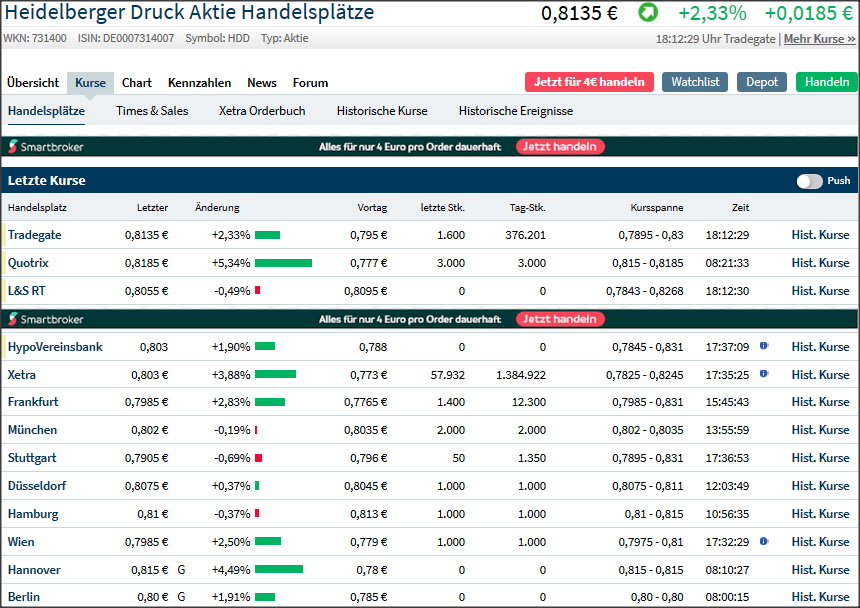Click the Depot button
The height and width of the screenshot is (608, 860).
762,82
